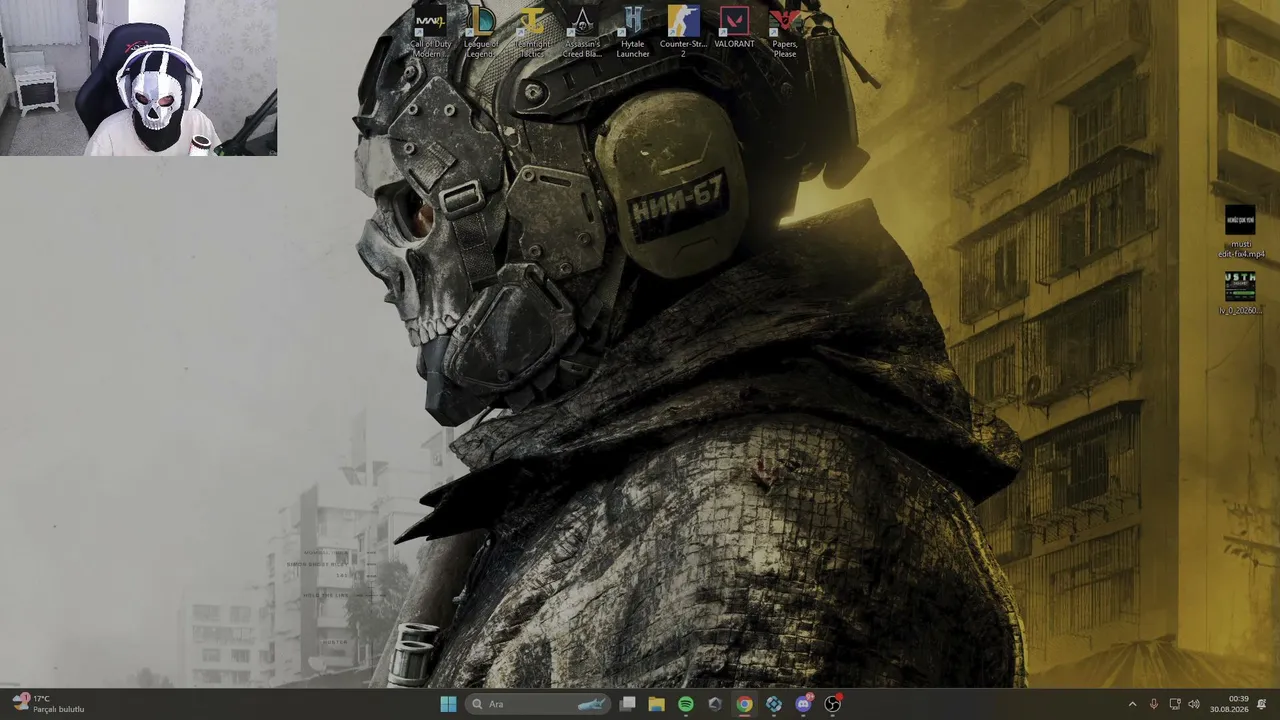Open network settings from the system tray
Viewport: 1280px width, 720px height.
(x=1175, y=704)
